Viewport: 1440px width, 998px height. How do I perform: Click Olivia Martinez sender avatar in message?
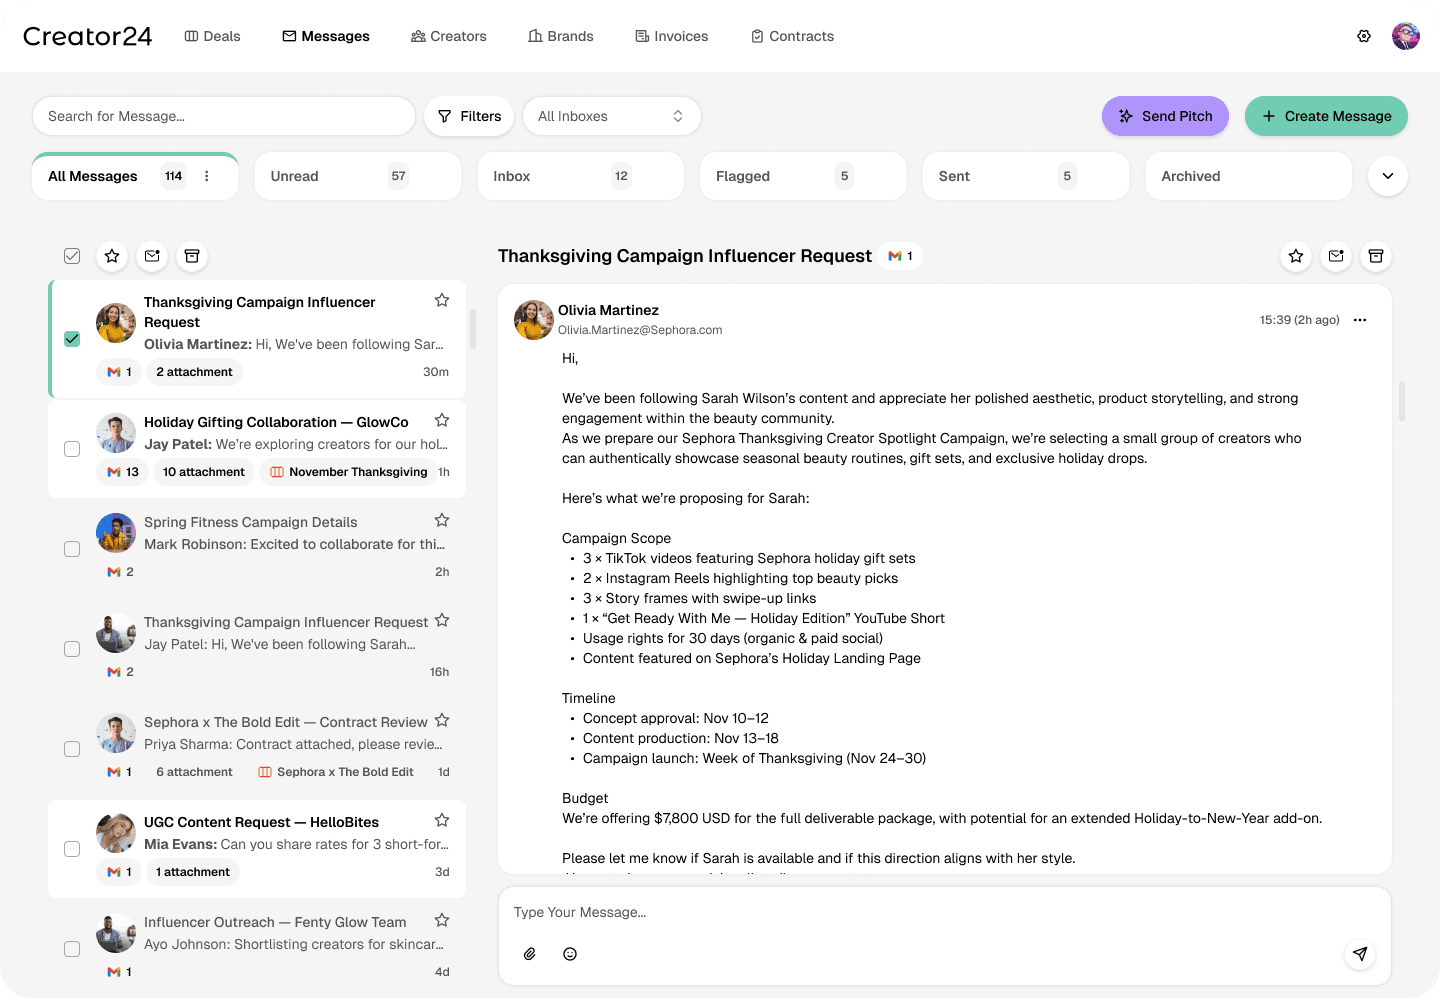pyautogui.click(x=534, y=320)
